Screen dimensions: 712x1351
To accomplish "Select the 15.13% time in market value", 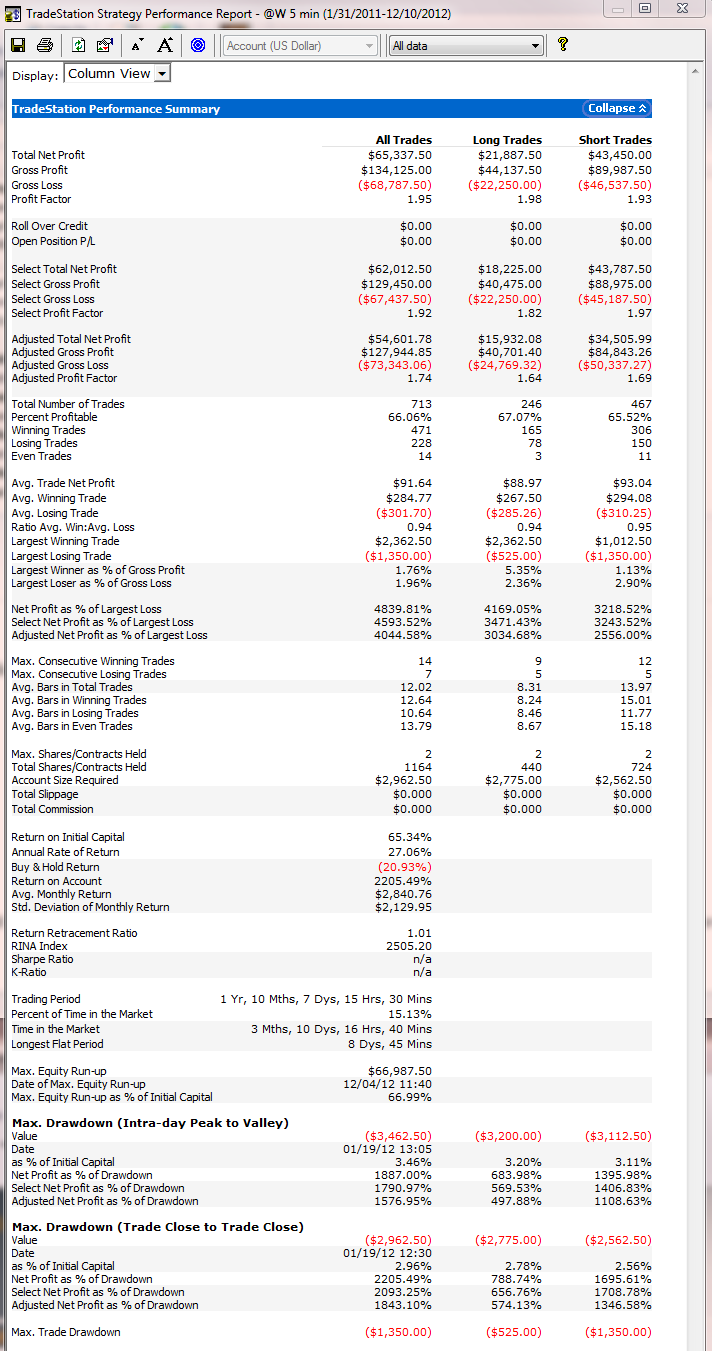I will [x=410, y=1014].
